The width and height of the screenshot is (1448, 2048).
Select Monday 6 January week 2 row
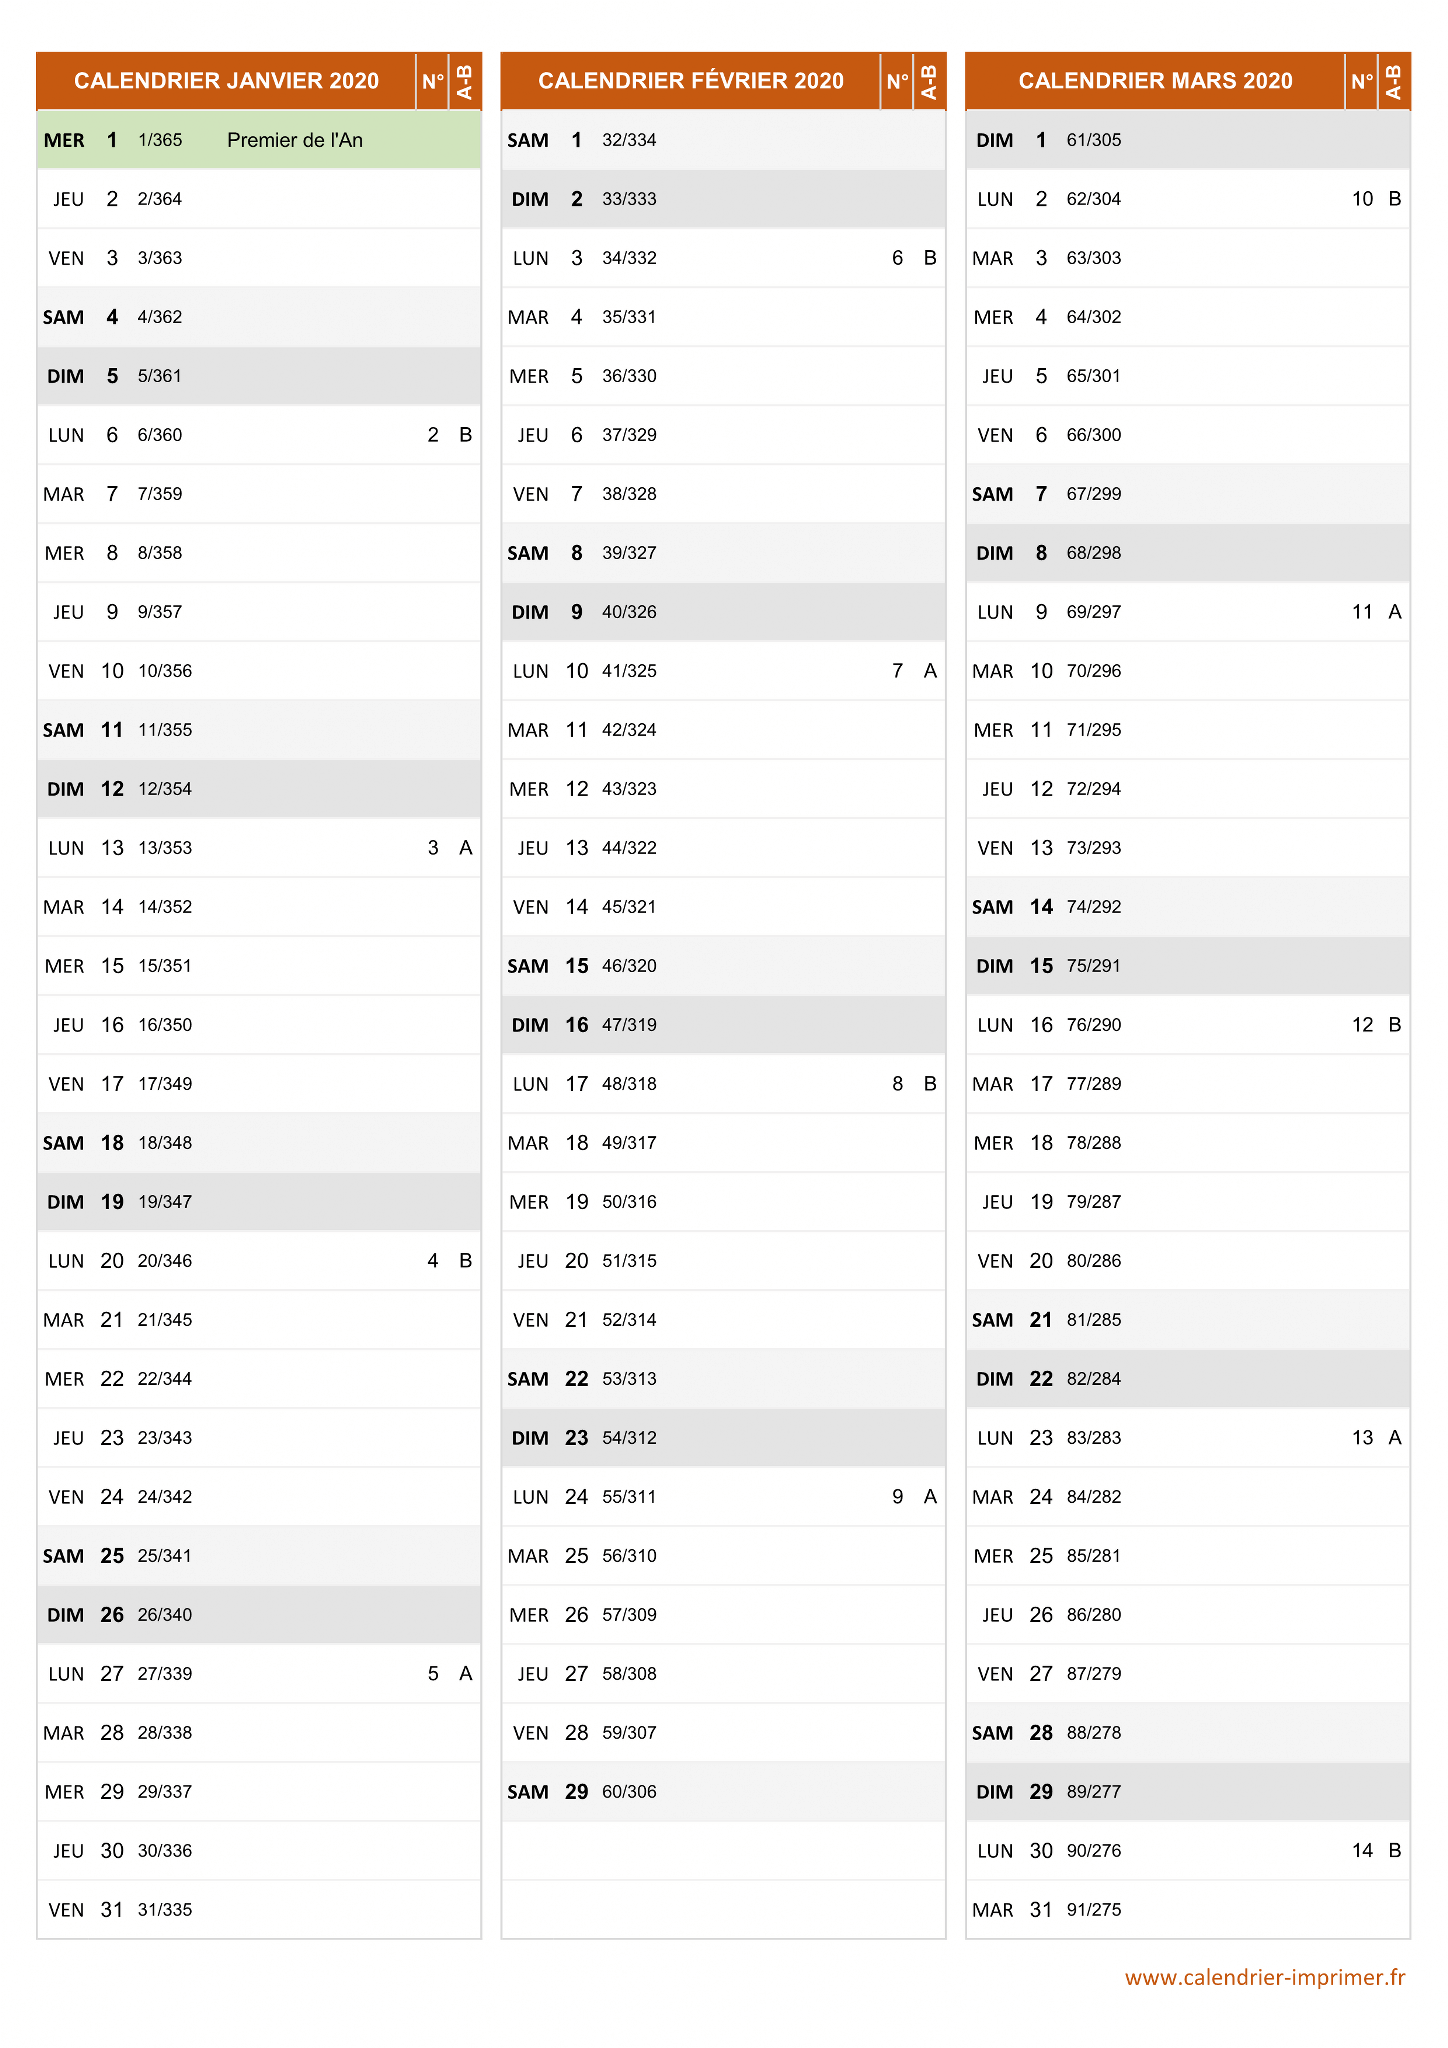[259, 435]
